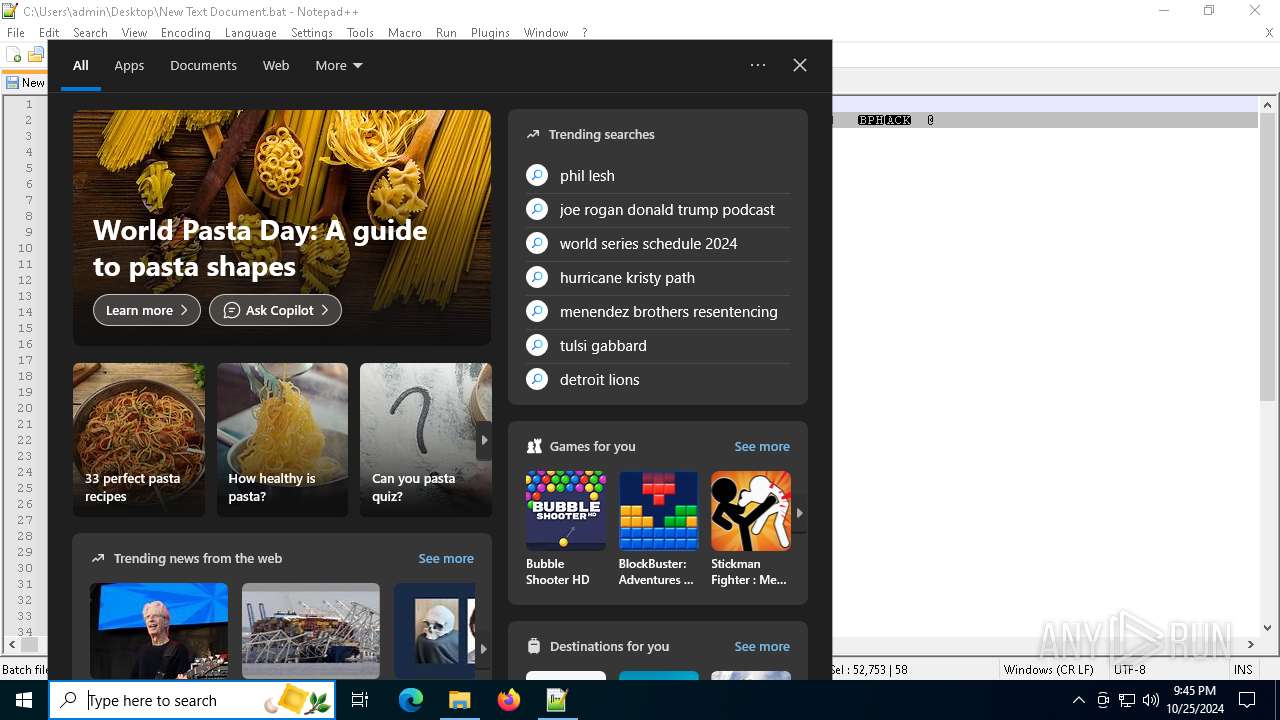This screenshot has height=720, width=1280.
Task: Advance the games carousel arrow
Action: point(799,512)
